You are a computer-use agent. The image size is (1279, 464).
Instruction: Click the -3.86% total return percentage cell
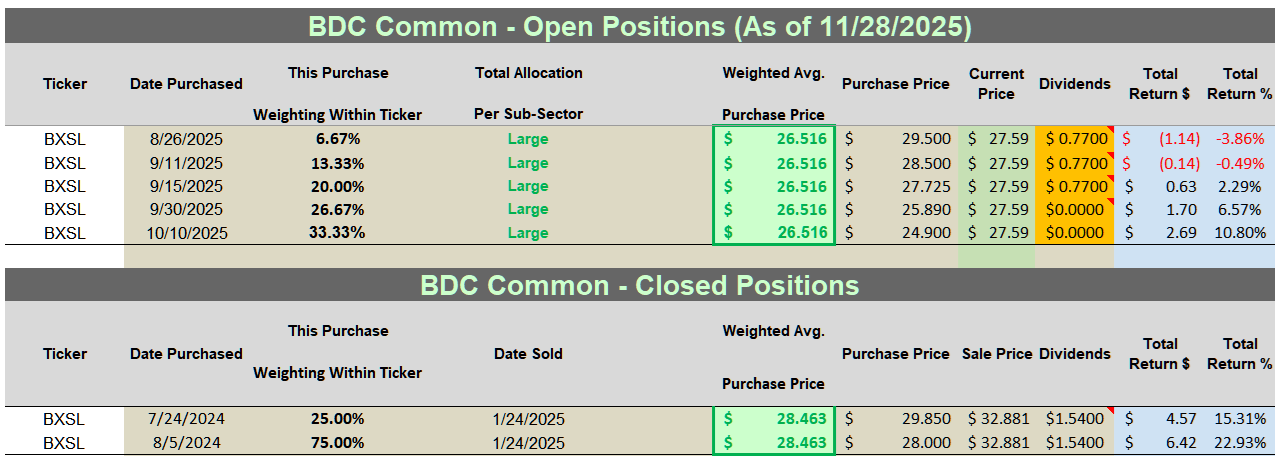point(1240,139)
